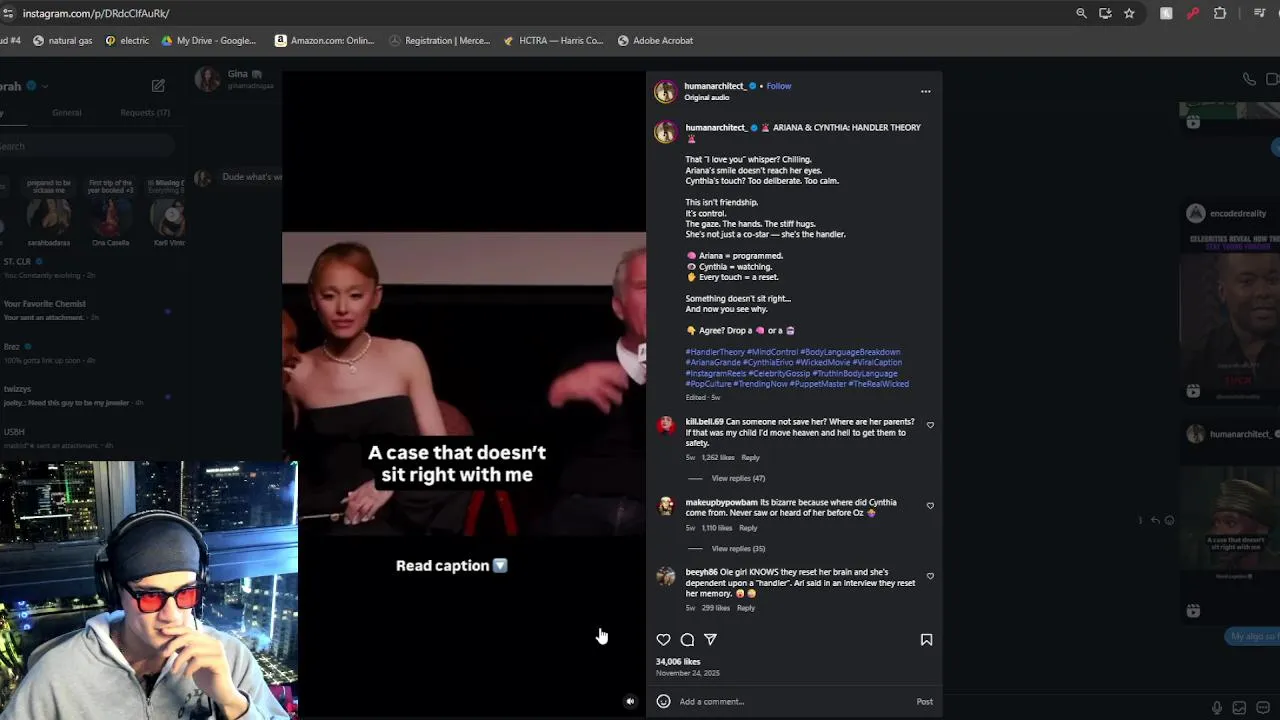Click the white square extension icon
1280x720 pixels.
pos(1166,13)
